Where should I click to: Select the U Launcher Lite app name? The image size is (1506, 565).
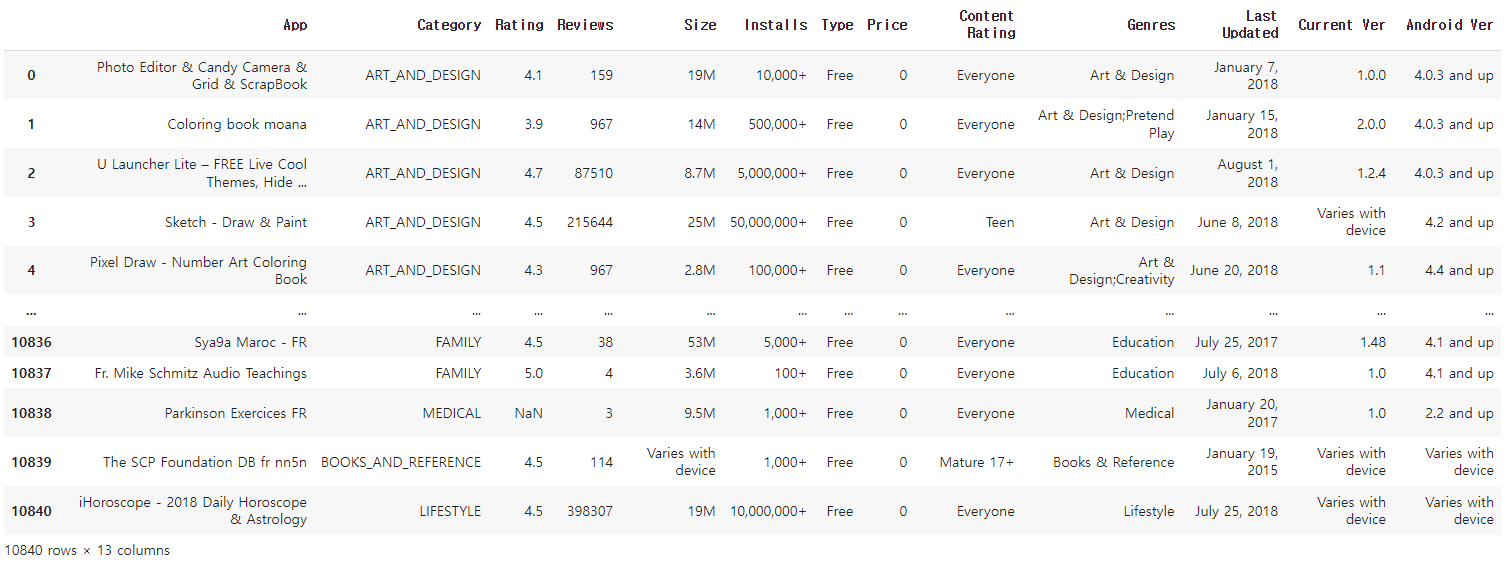pos(202,173)
